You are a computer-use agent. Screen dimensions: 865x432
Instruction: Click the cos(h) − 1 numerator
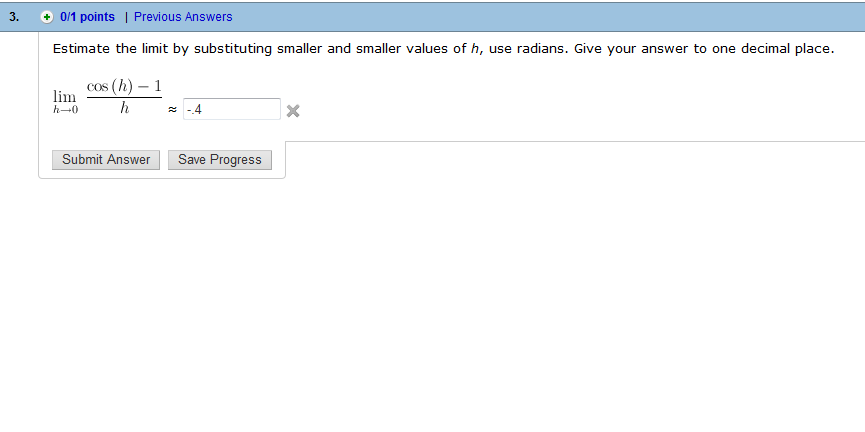pyautogui.click(x=124, y=87)
